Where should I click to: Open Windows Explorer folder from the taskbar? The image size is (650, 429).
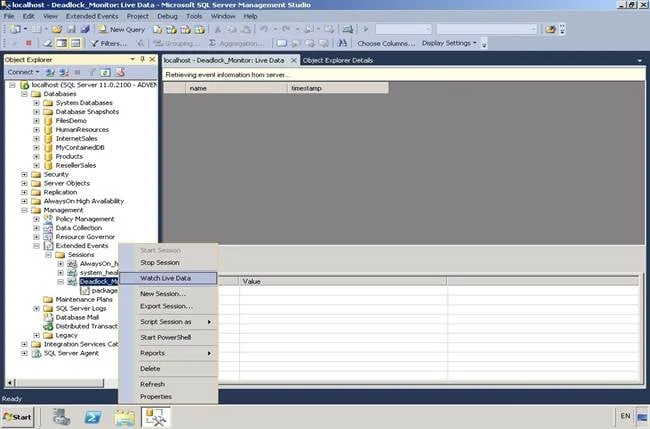tap(124, 417)
